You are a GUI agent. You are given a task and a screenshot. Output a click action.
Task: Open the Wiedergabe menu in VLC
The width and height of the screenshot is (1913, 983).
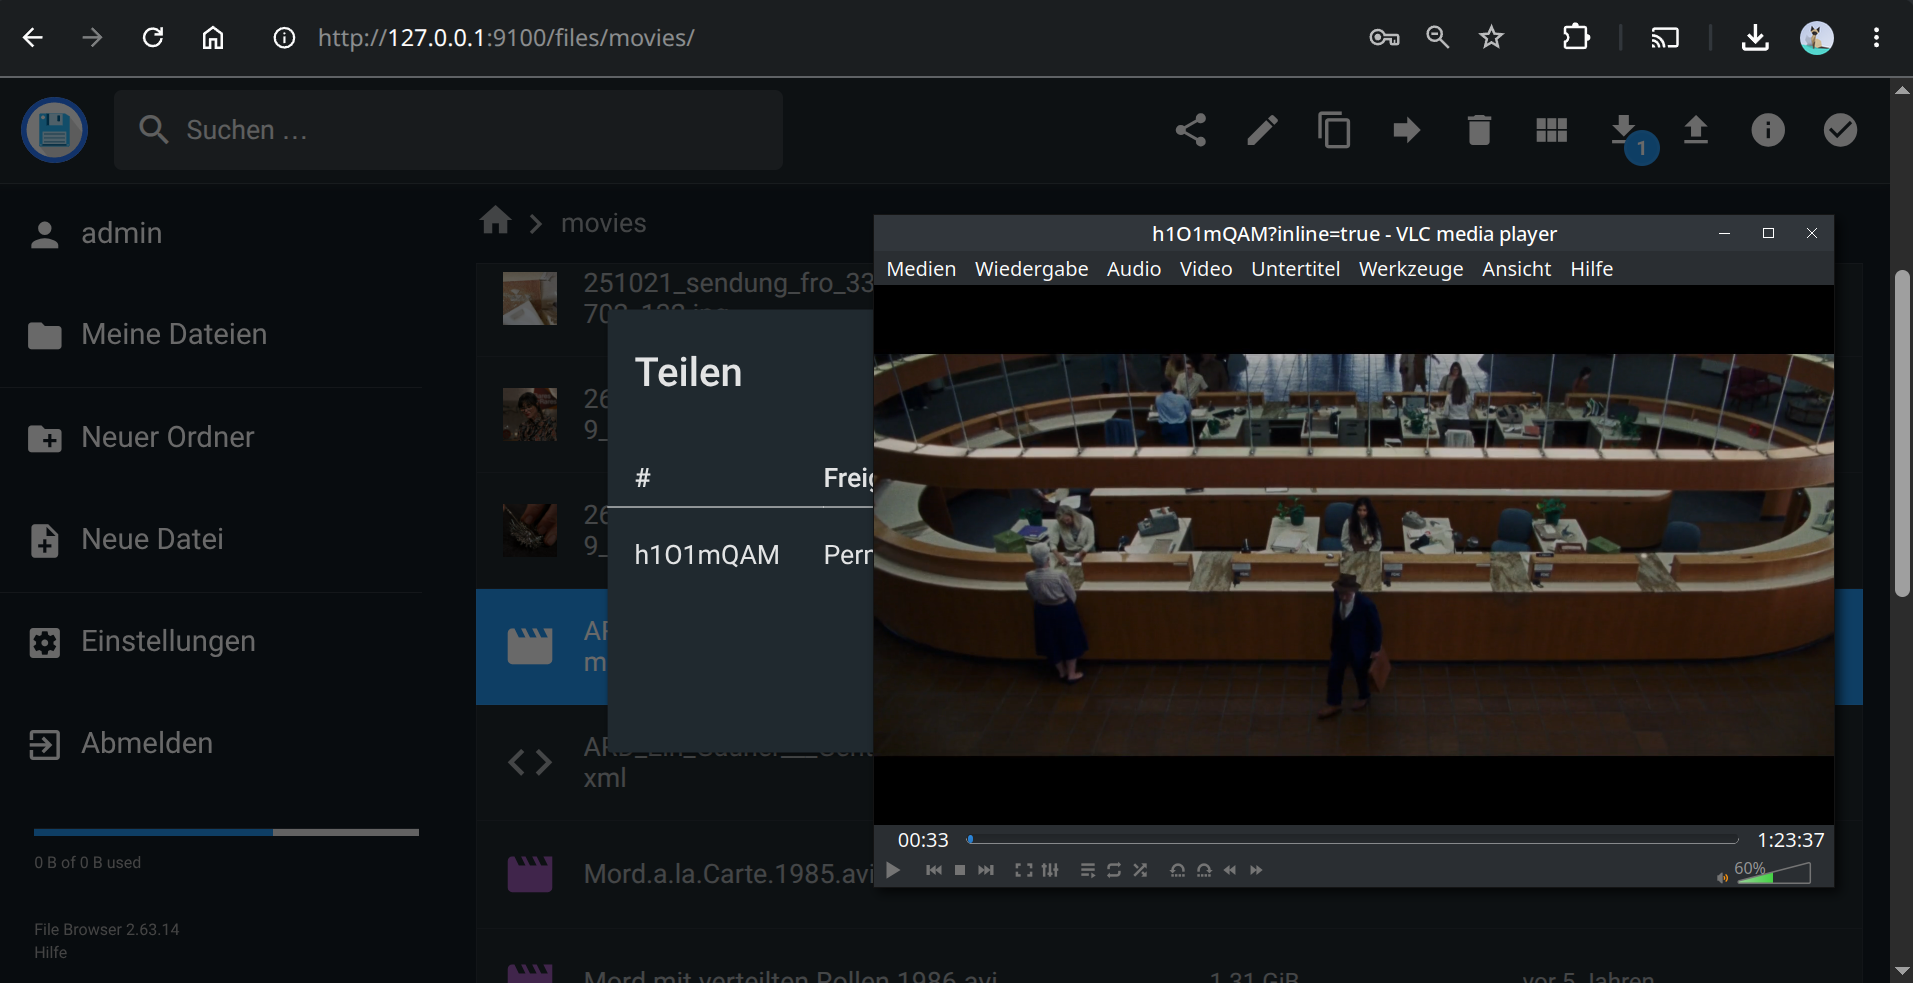[1031, 269]
